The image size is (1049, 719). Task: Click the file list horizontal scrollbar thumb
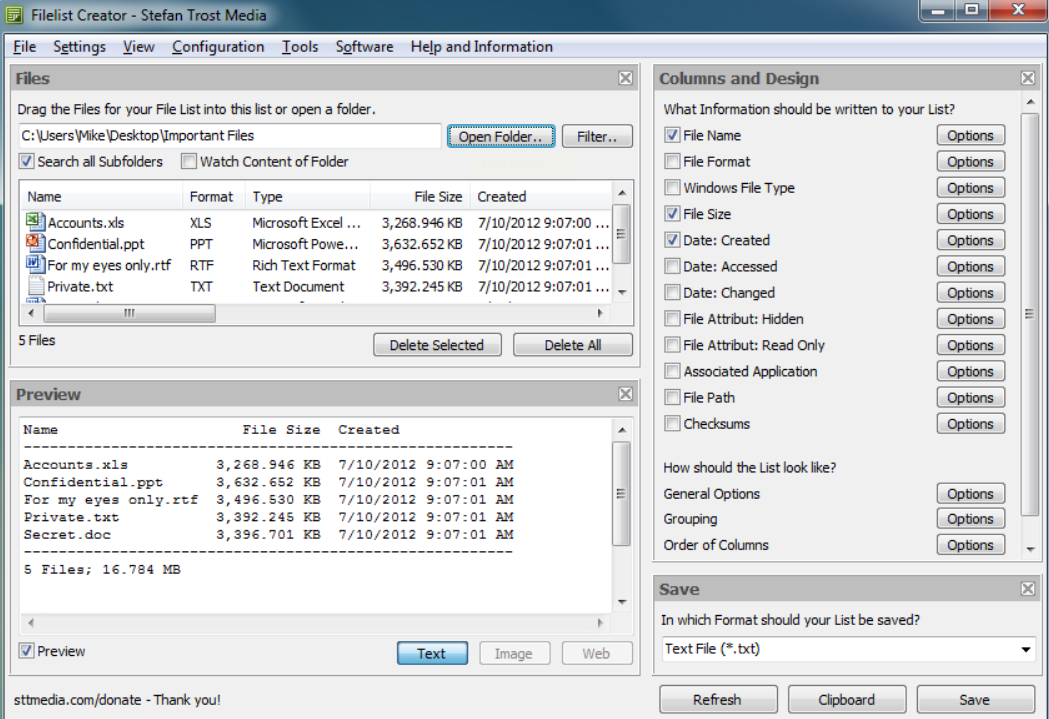tap(129, 313)
